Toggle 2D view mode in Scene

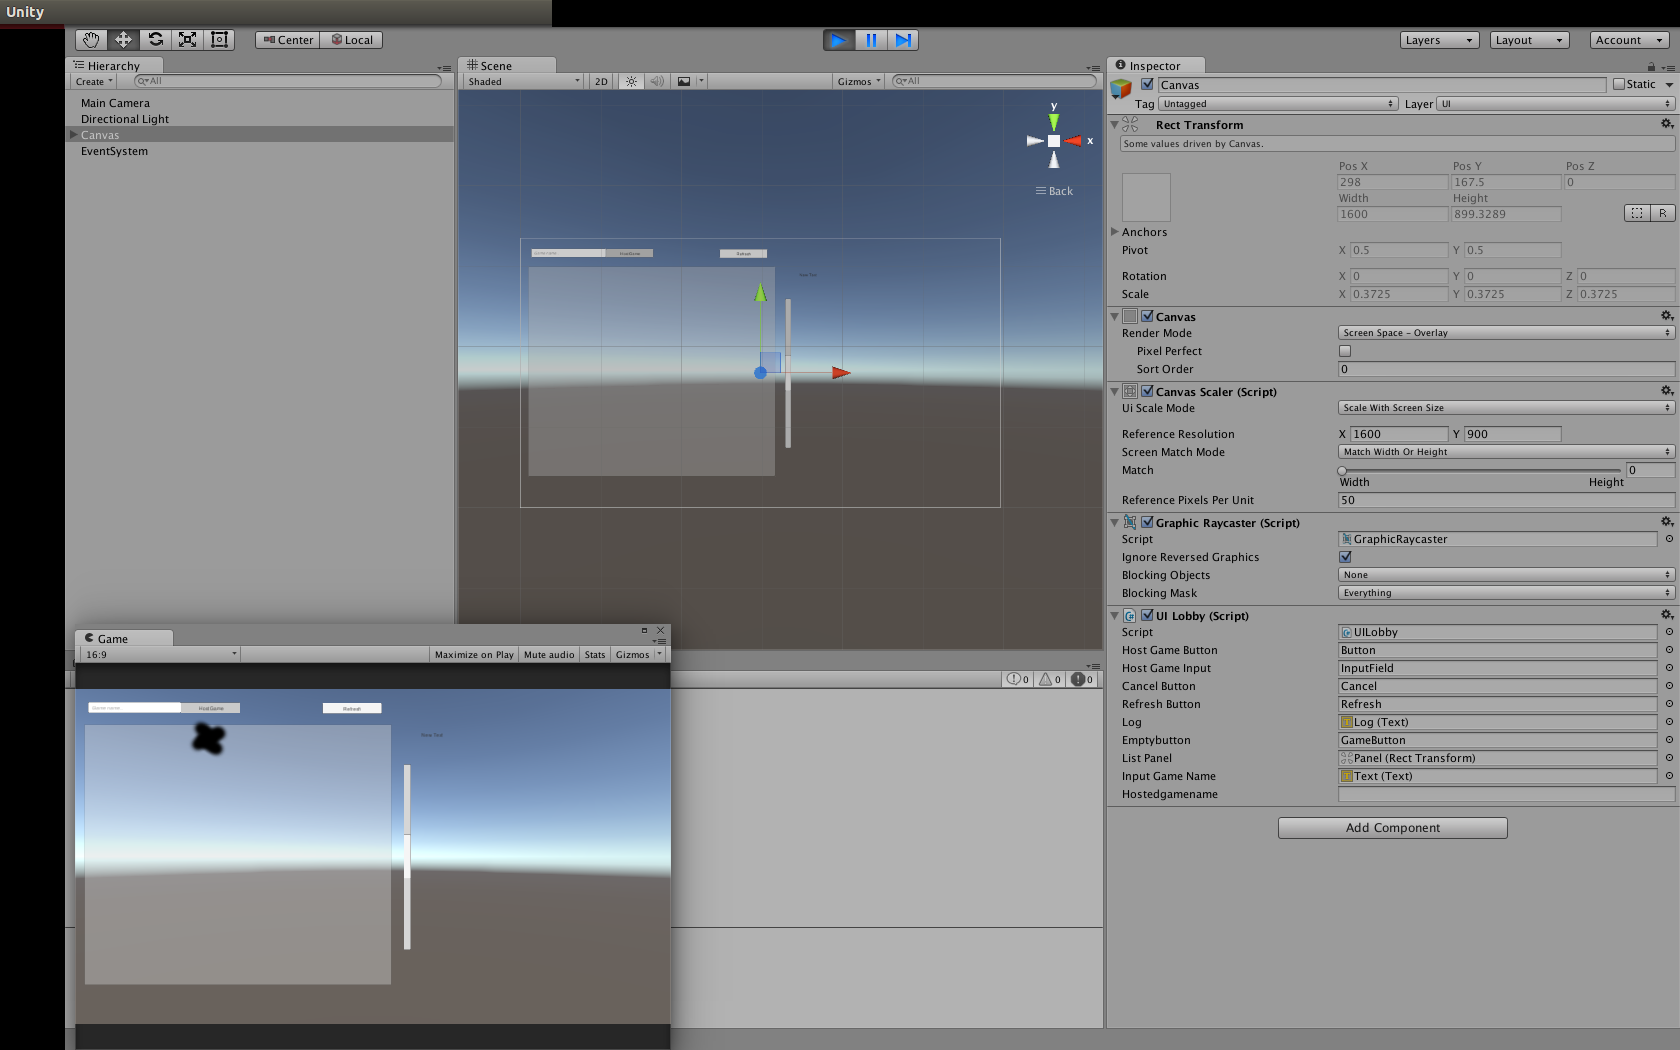[601, 82]
